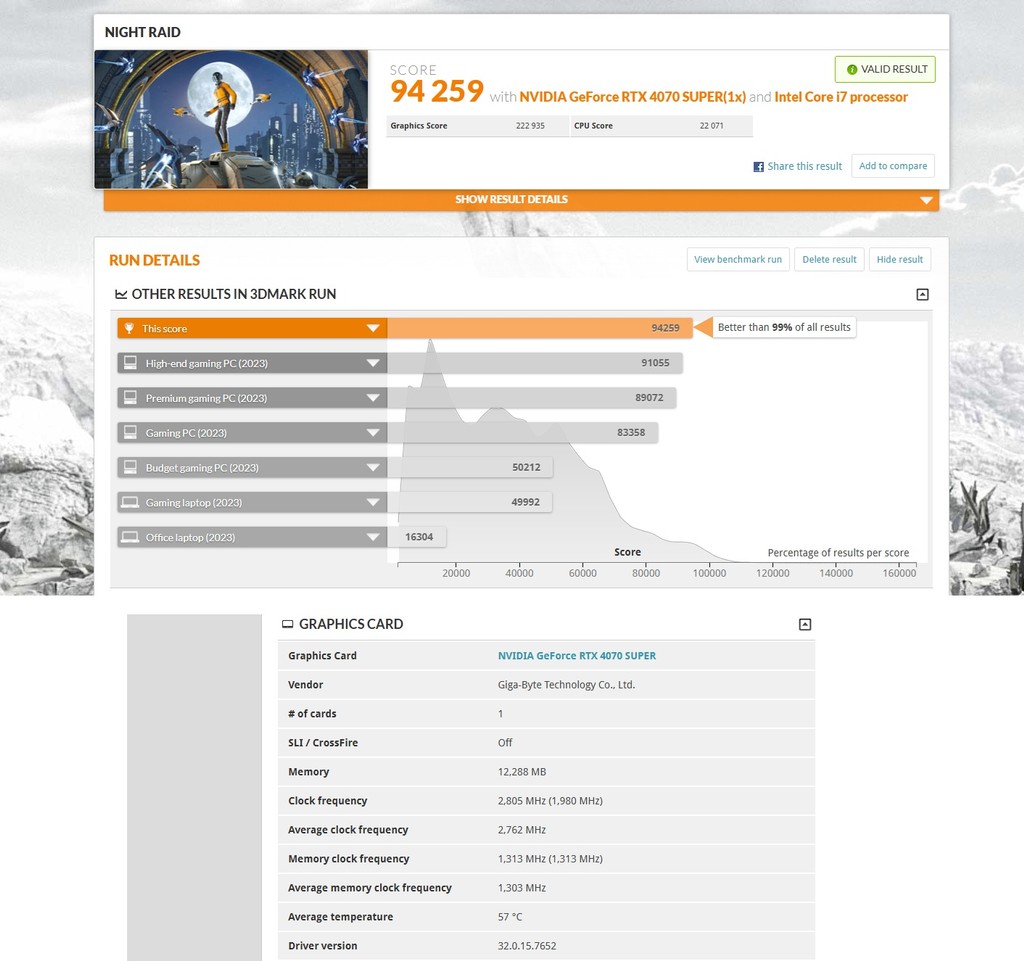The width and height of the screenshot is (1024, 961).
Task: Click Hide result button
Action: click(x=900, y=259)
